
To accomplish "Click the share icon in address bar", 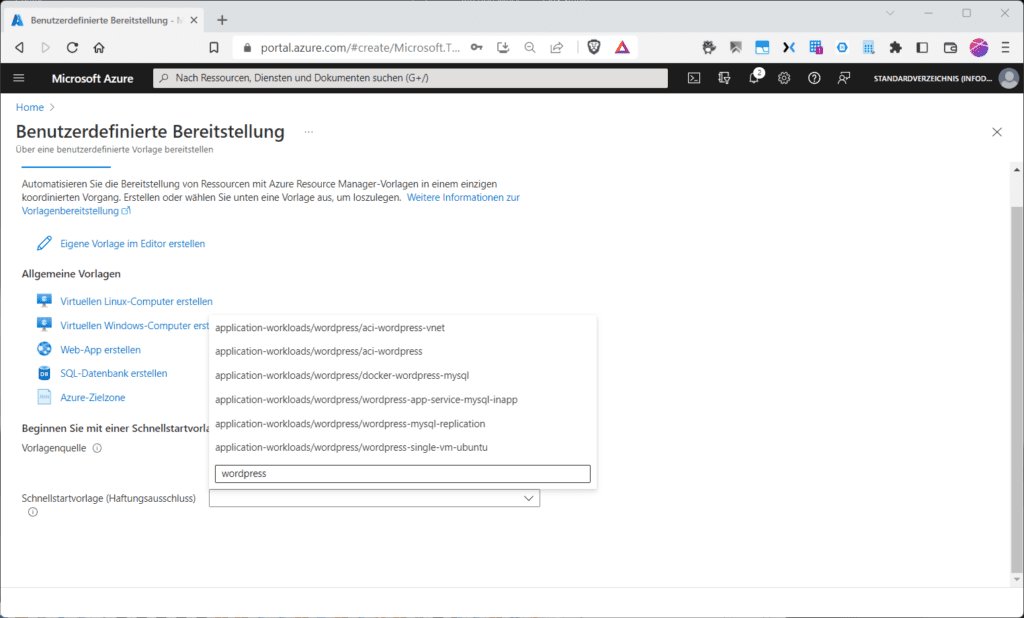I will (556, 47).
